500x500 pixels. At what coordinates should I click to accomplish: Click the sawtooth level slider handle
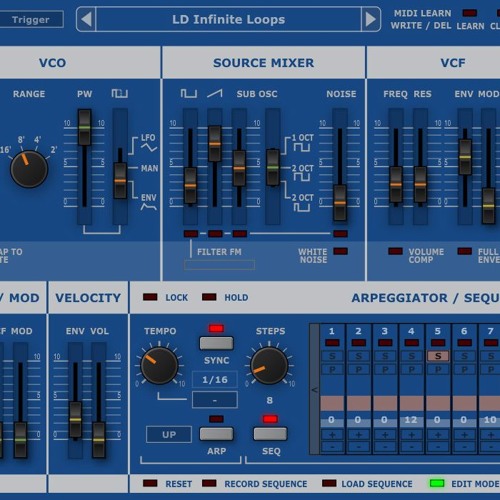point(215,144)
